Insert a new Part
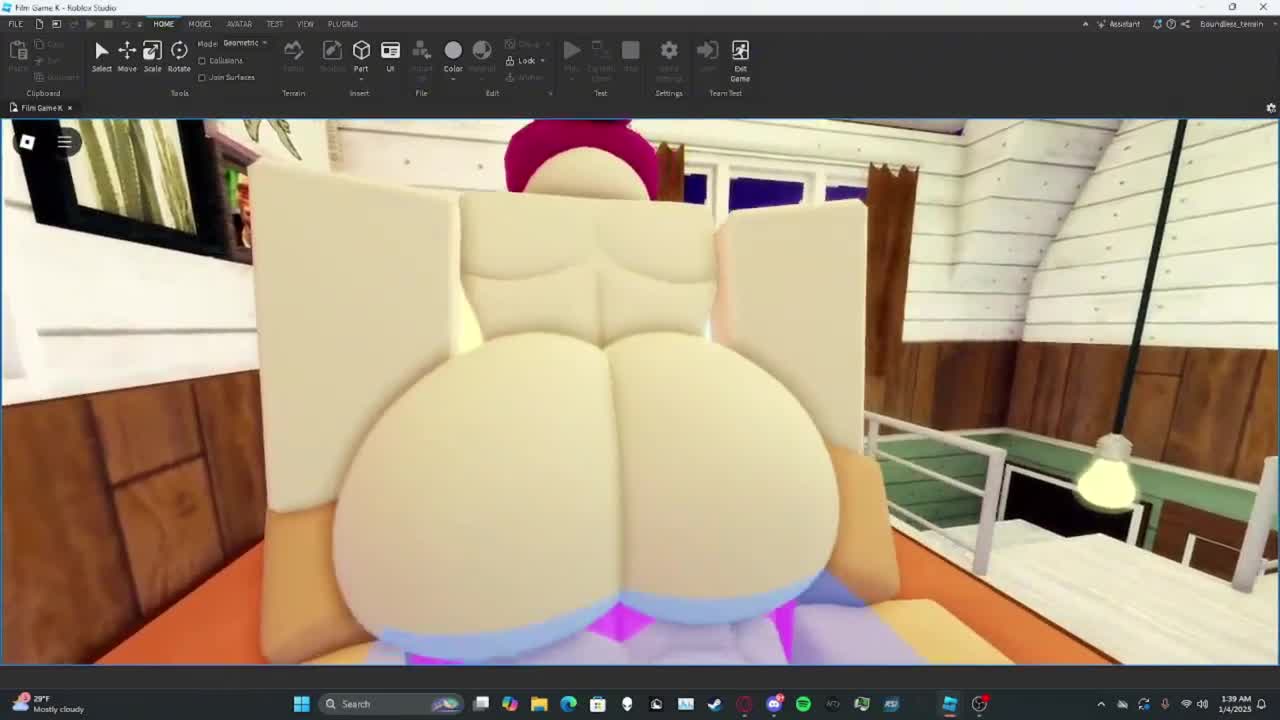The width and height of the screenshot is (1280, 720). 361,50
